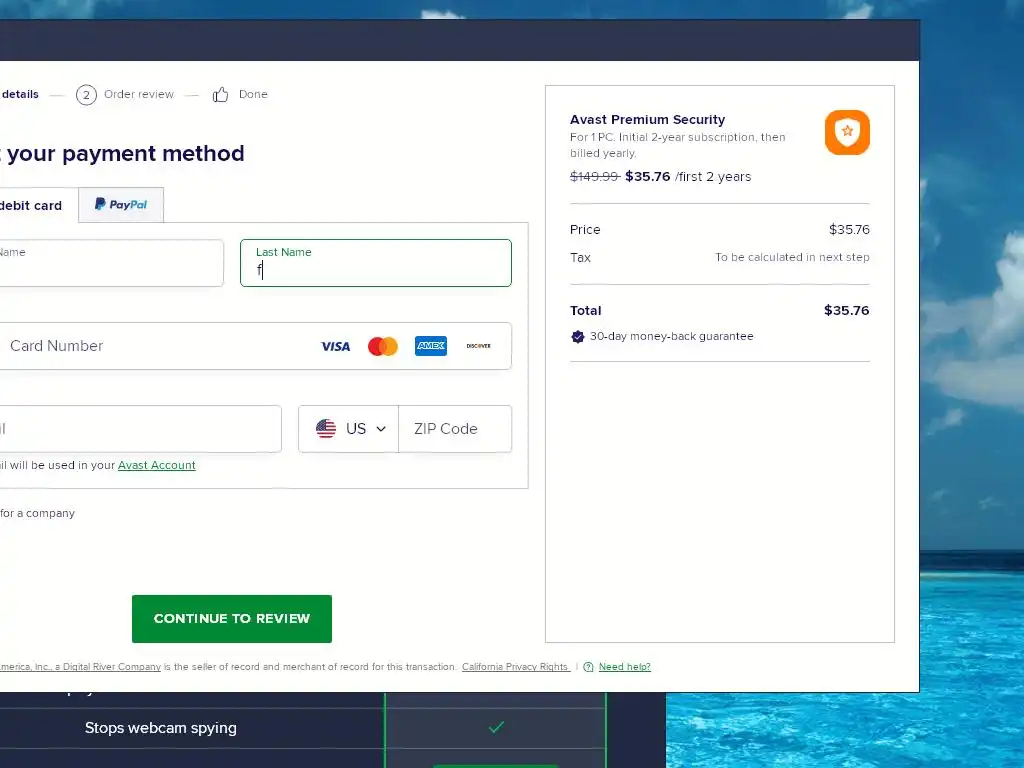This screenshot has height=768, width=1024.
Task: Open the US country dropdown
Action: click(x=349, y=428)
